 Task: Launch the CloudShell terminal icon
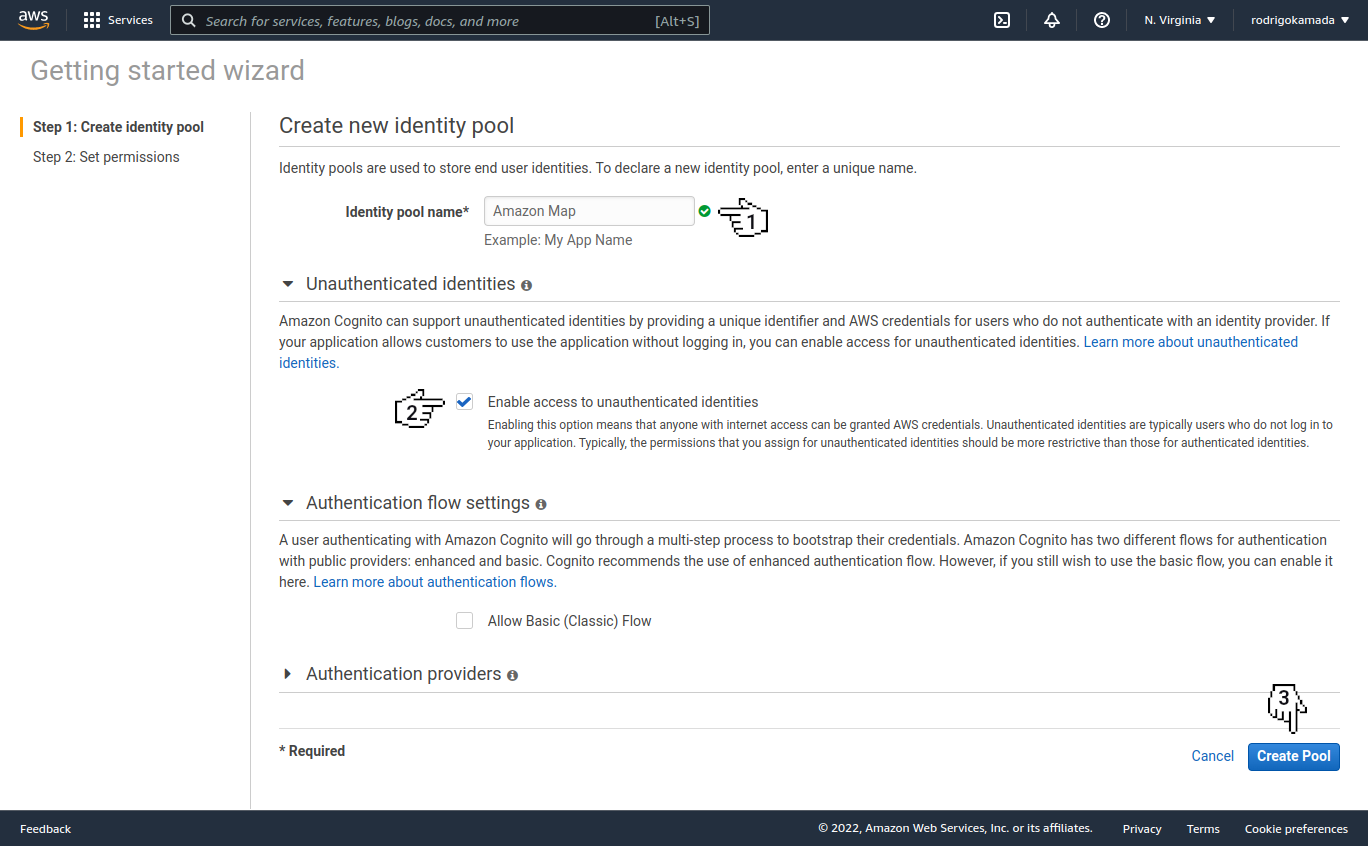(x=1002, y=20)
